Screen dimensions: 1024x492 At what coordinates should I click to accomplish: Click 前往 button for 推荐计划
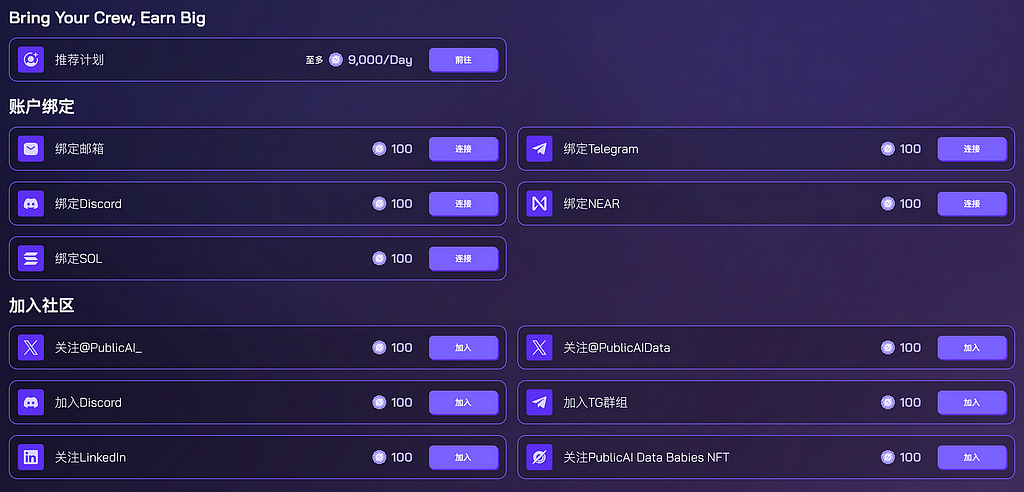click(464, 60)
